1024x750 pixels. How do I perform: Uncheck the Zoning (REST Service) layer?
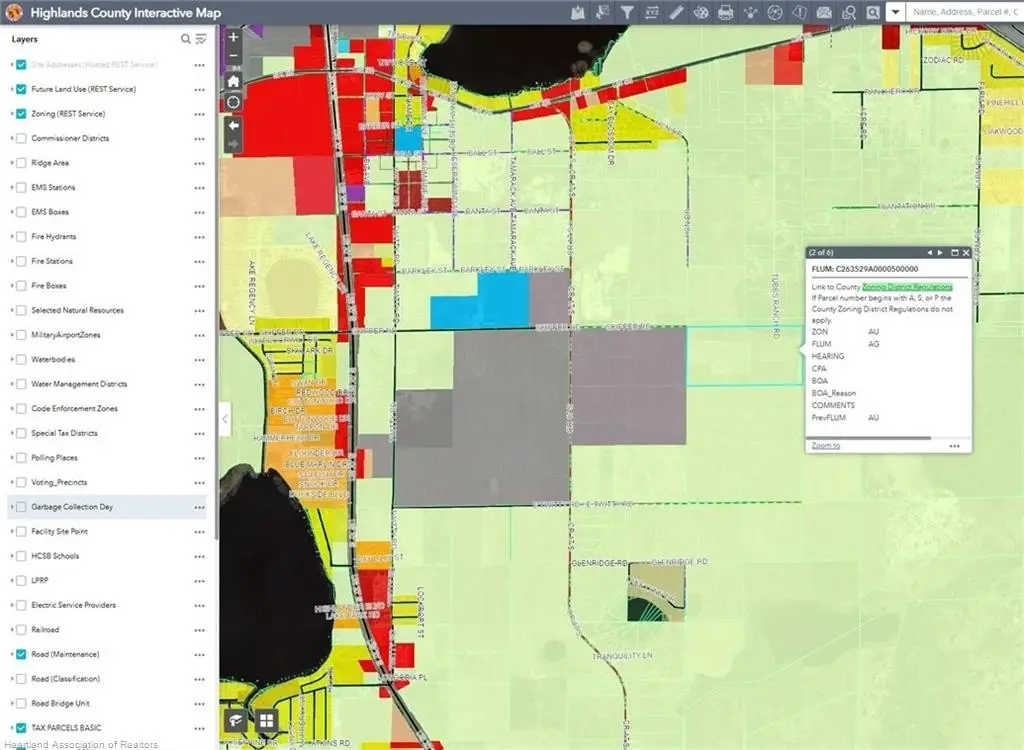tap(21, 114)
